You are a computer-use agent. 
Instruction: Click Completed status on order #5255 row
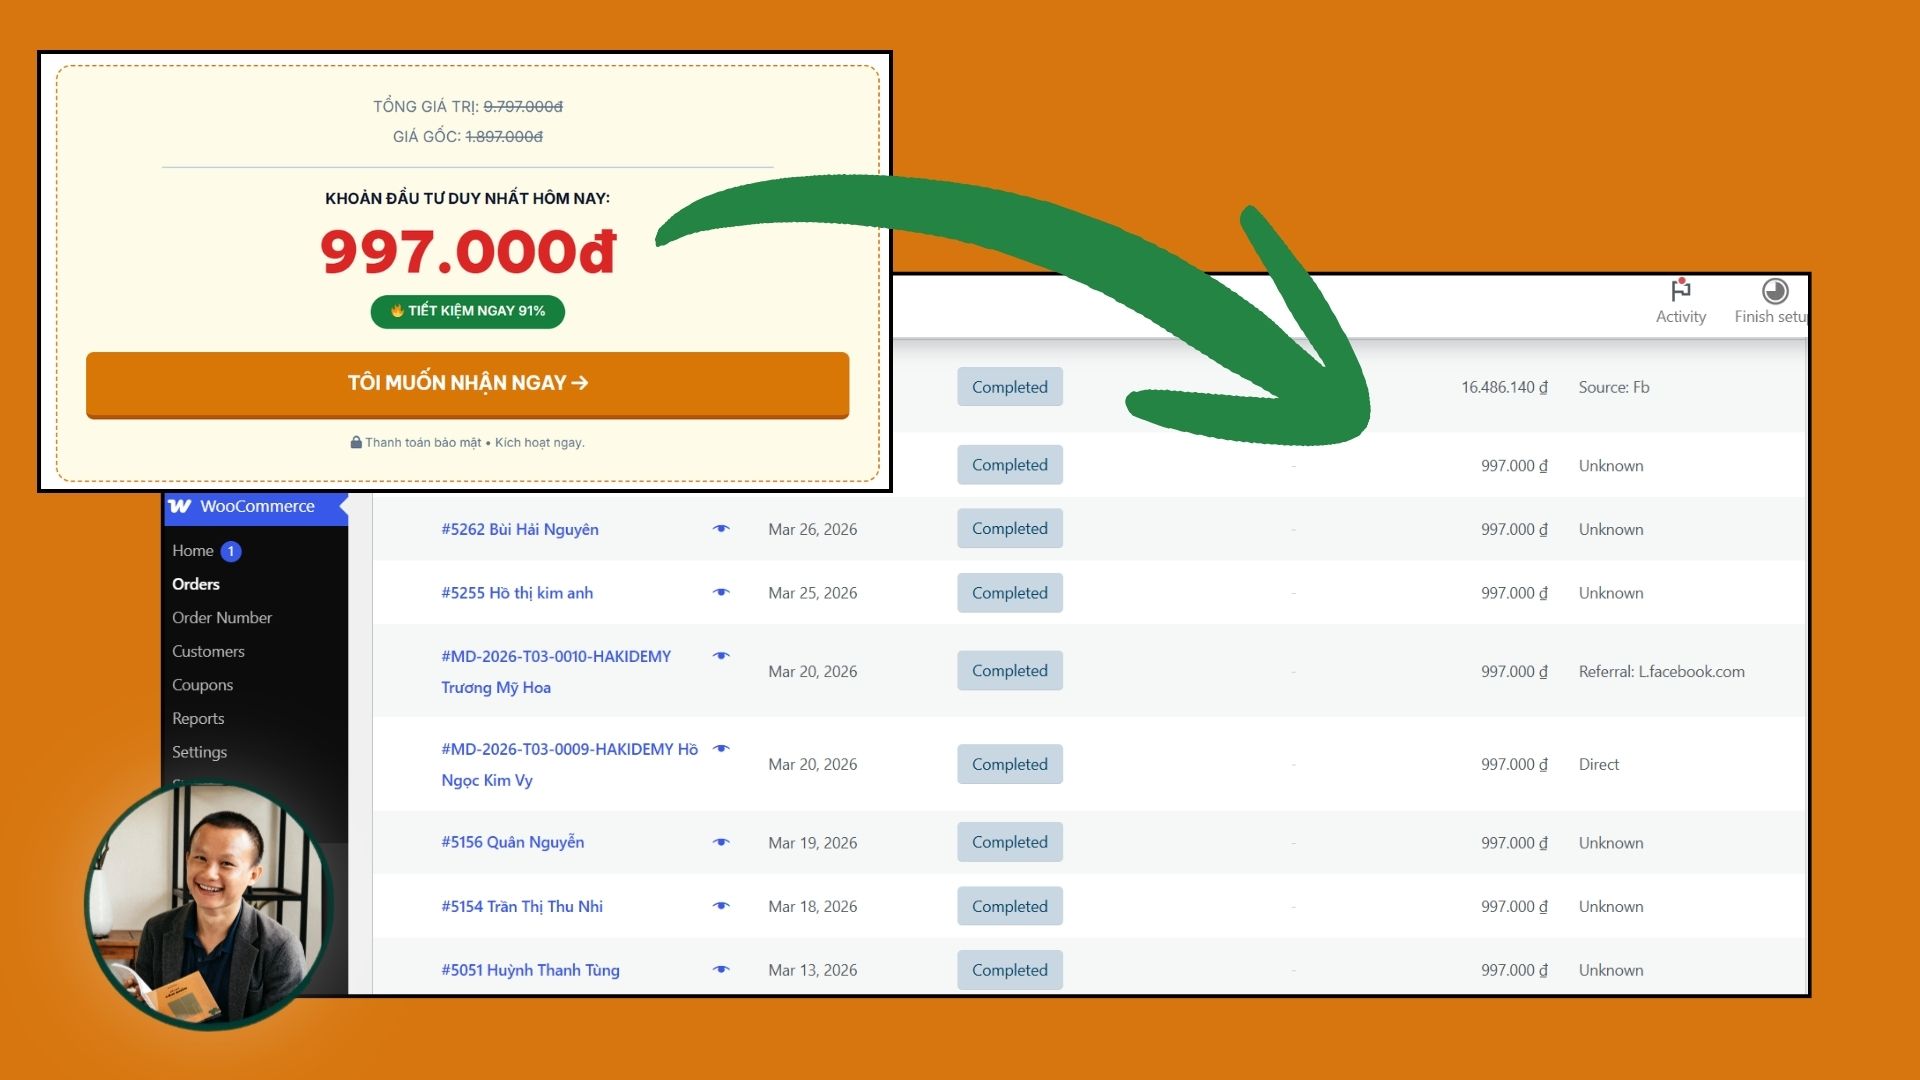point(1010,593)
